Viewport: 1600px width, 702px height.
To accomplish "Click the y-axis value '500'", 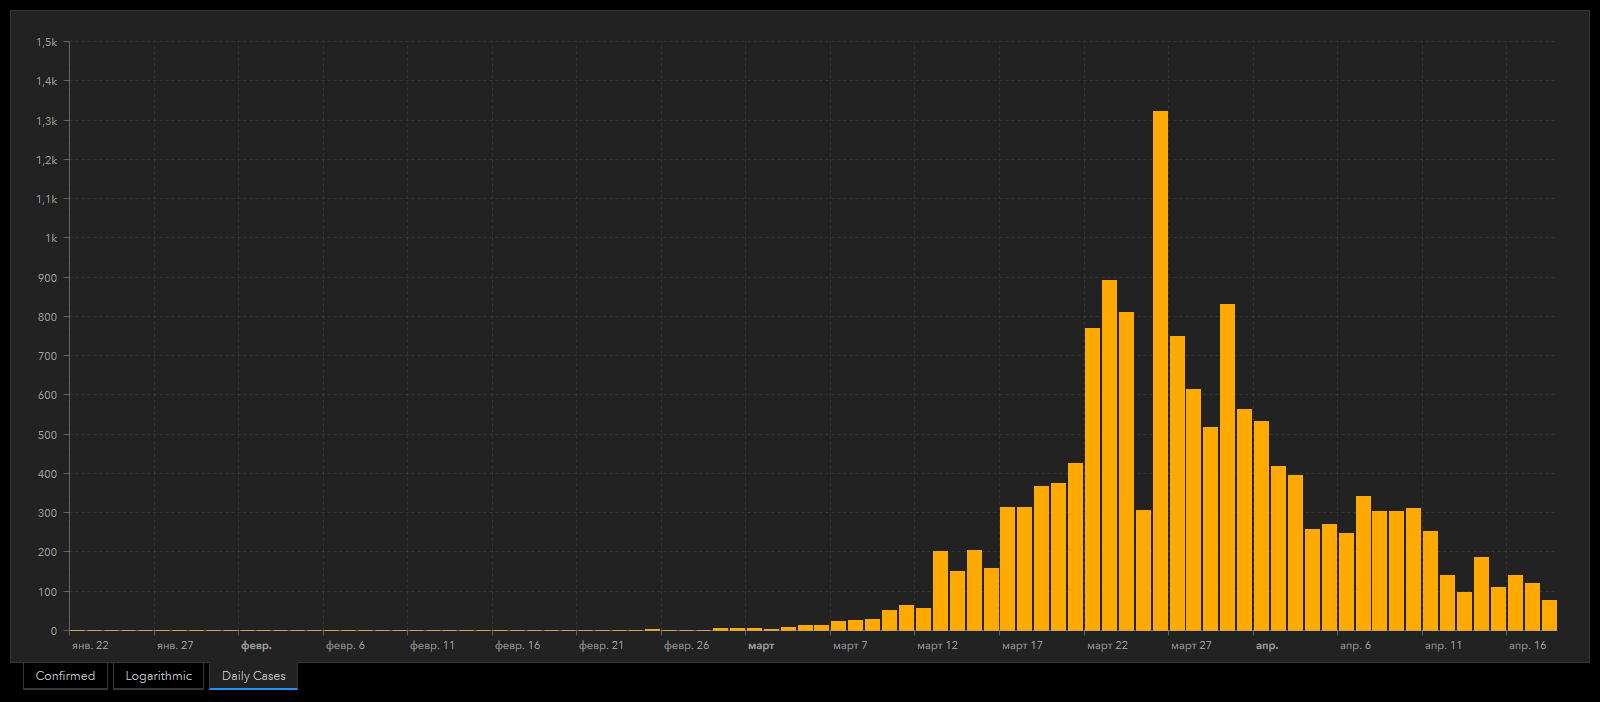I will 48,435.
